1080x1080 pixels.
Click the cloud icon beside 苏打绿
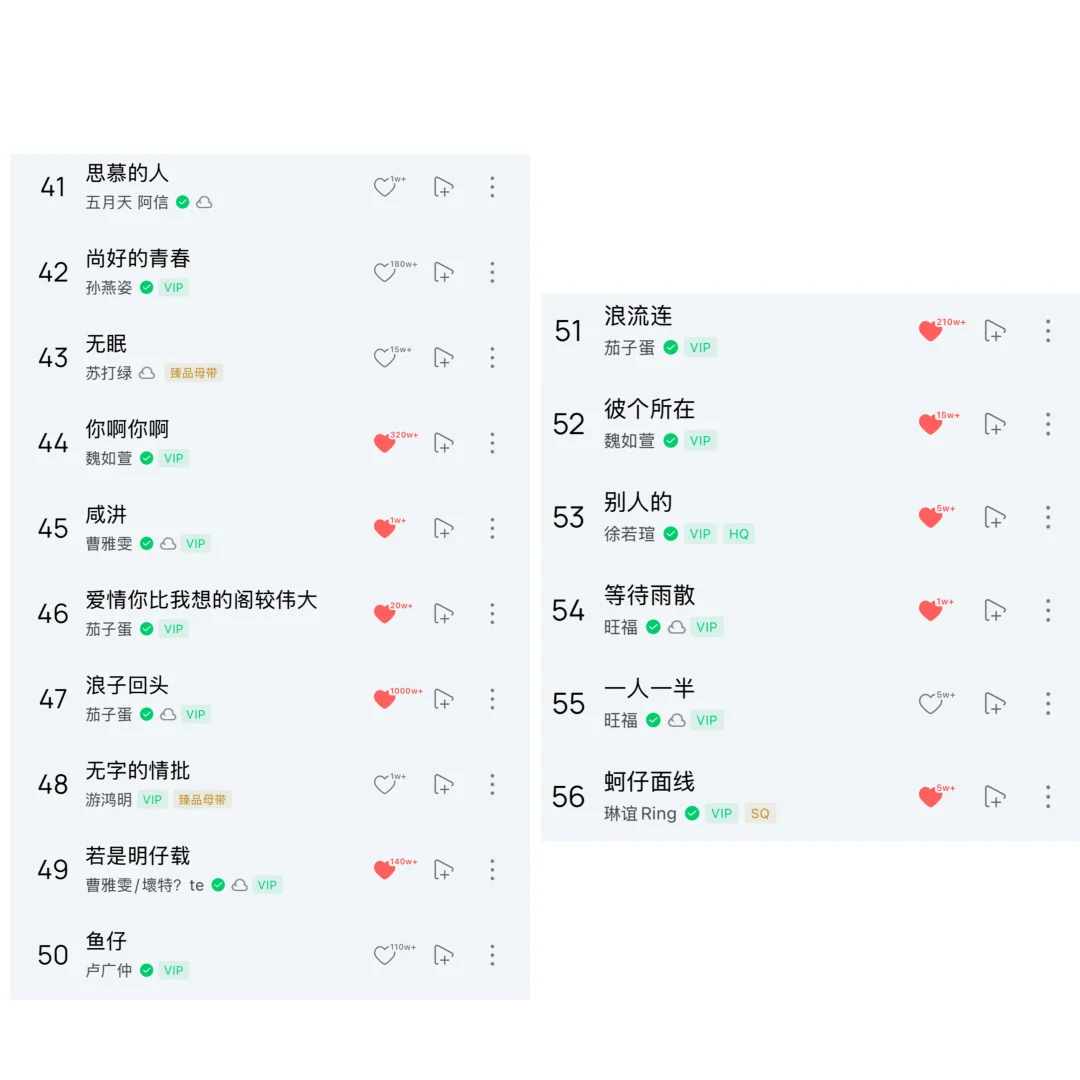pyautogui.click(x=147, y=373)
